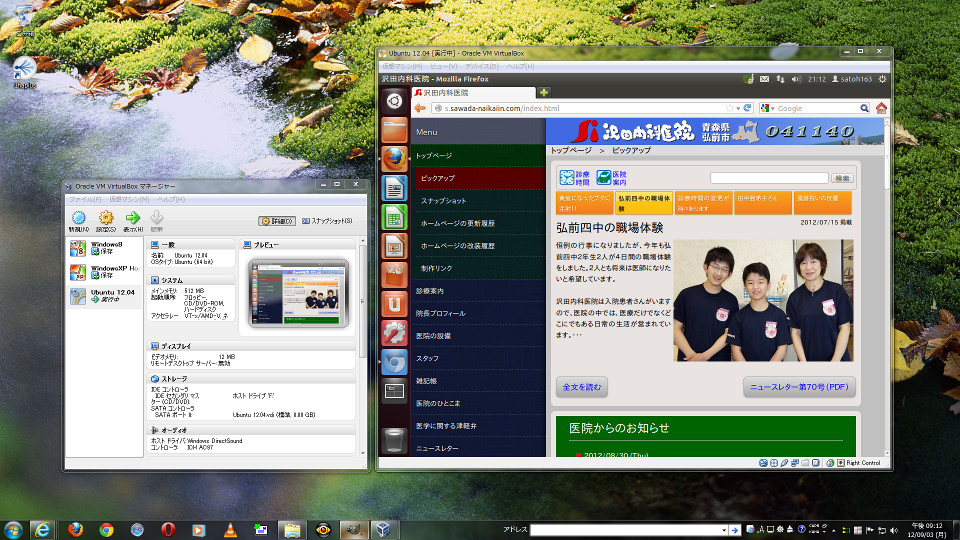
Task: Open Internet Explorer from Windows taskbar
Action: click(x=42, y=530)
